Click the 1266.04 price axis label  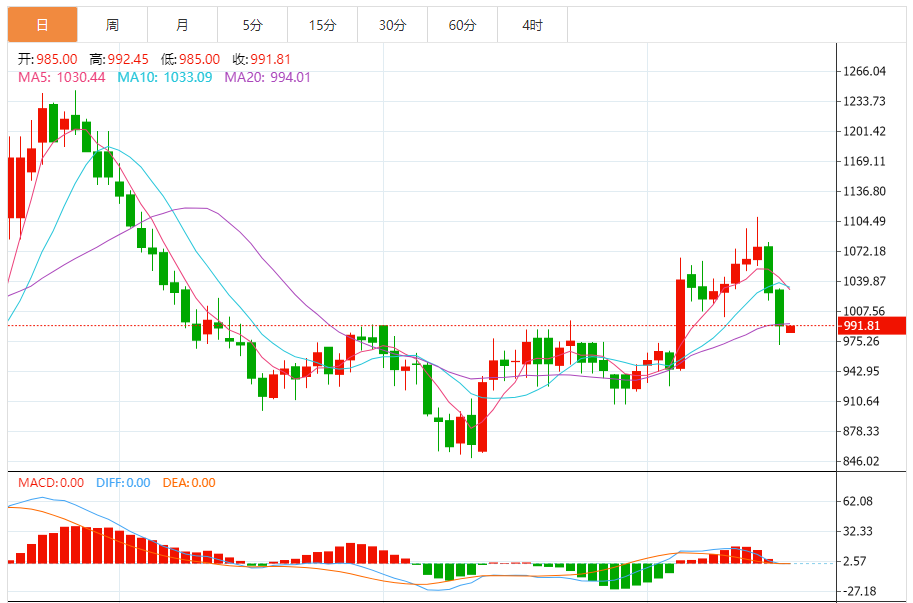pos(864,71)
